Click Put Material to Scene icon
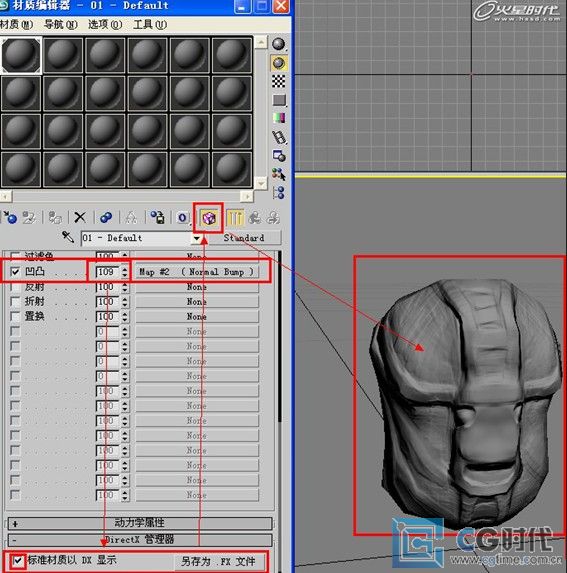 [x=29, y=217]
